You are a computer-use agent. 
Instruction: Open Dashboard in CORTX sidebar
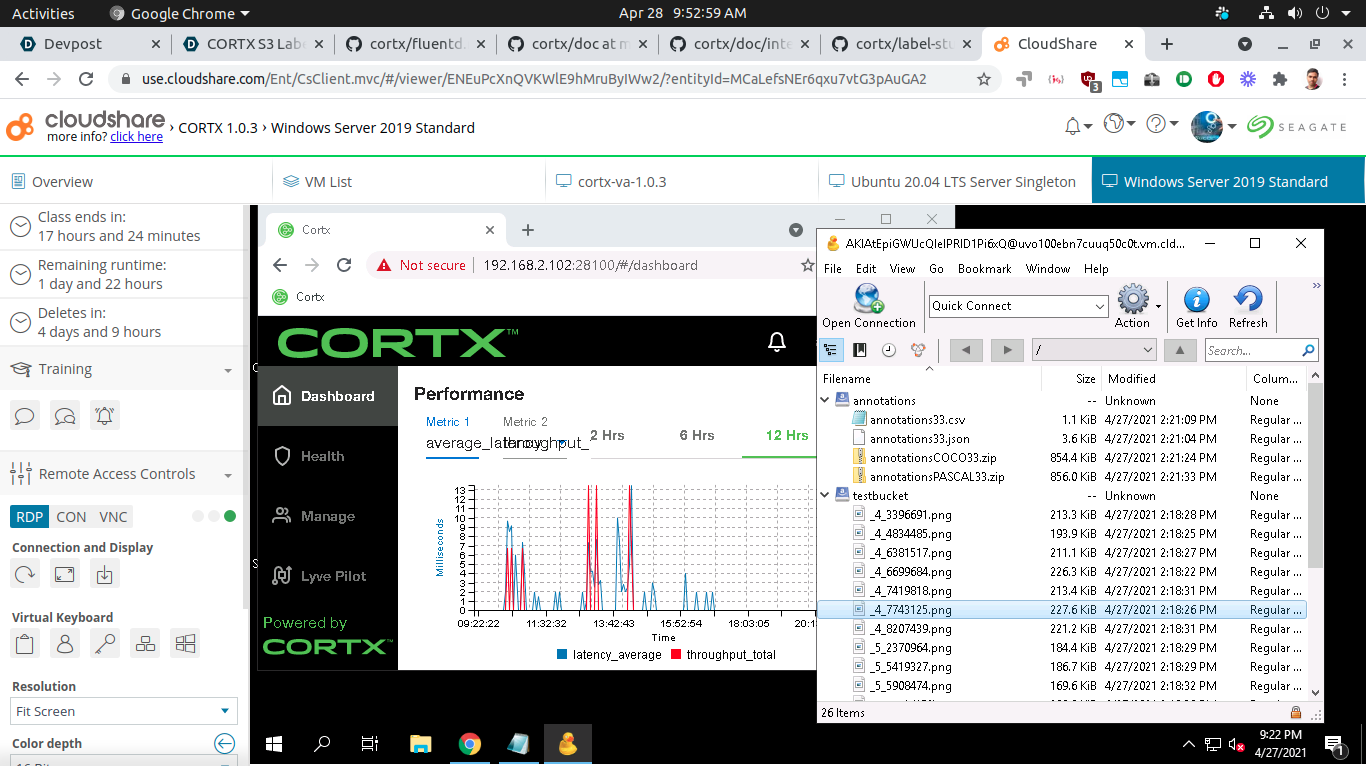(328, 396)
